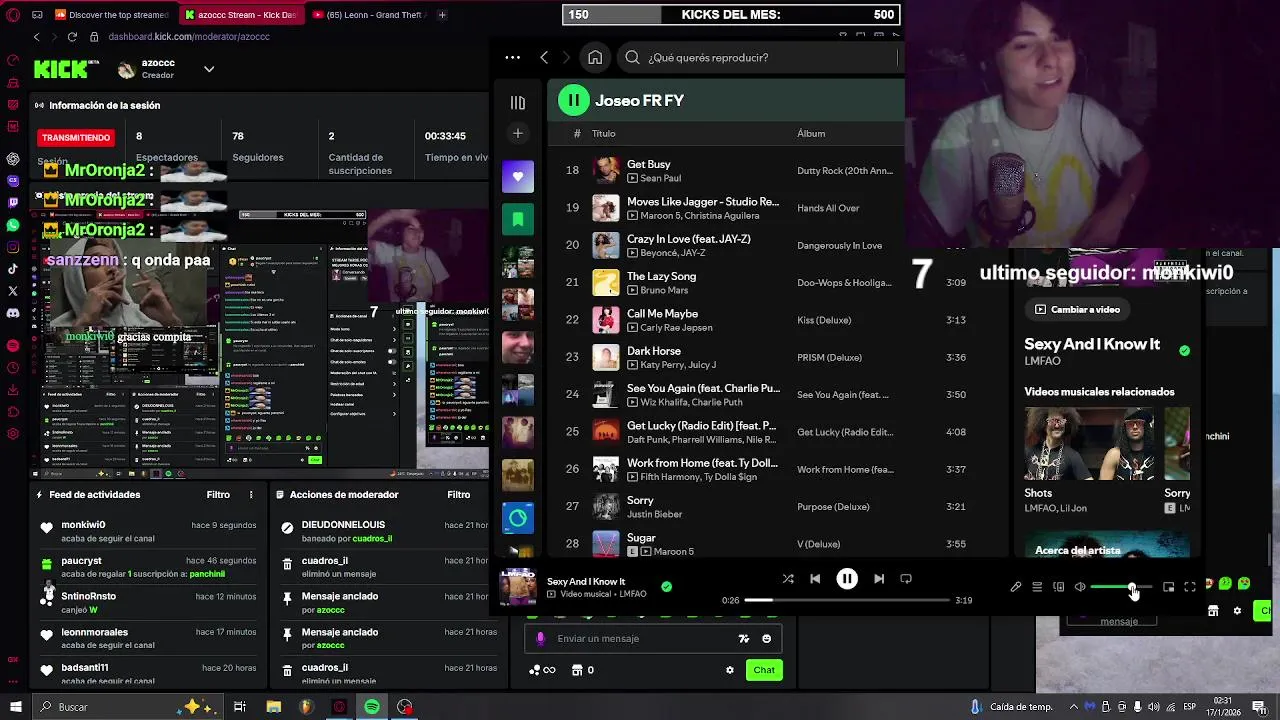Open the emoji picker in chat input
The width and height of the screenshot is (1280, 720).
coord(767,639)
